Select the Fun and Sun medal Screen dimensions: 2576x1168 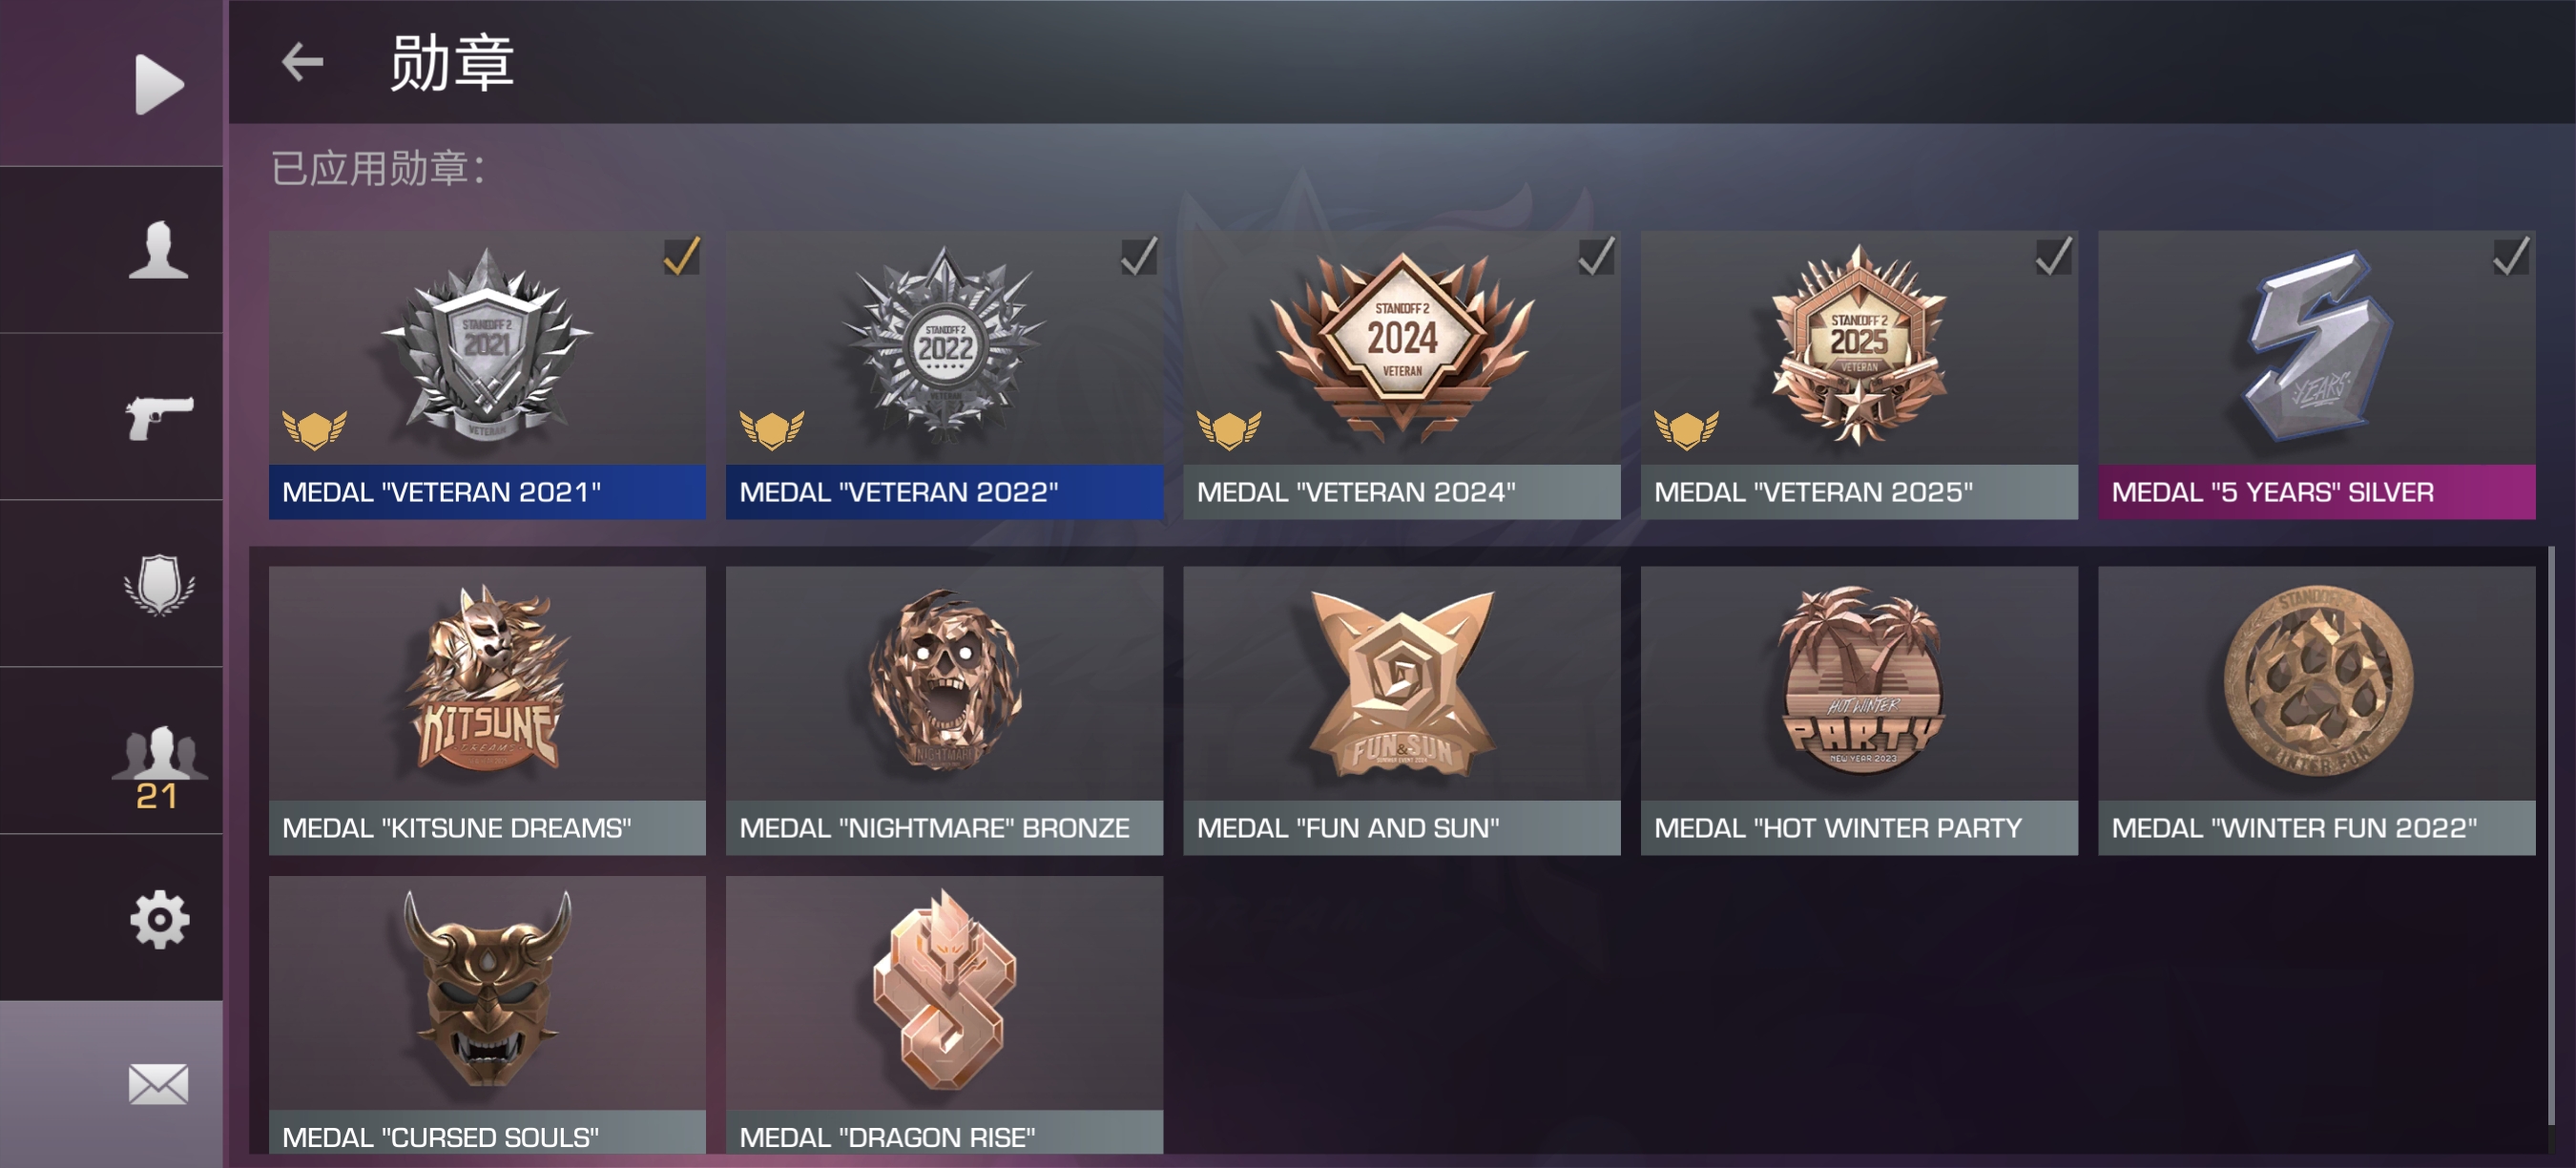pos(1401,710)
